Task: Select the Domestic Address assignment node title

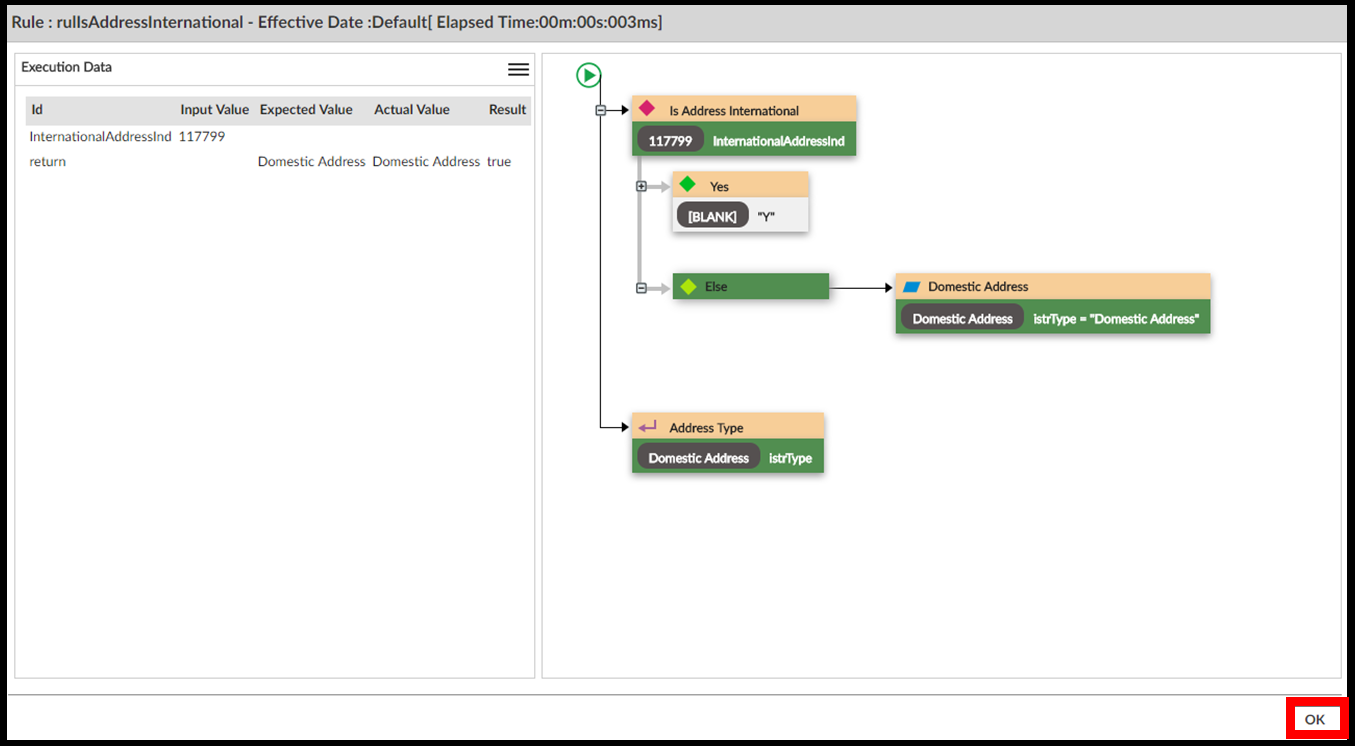Action: 978,287
